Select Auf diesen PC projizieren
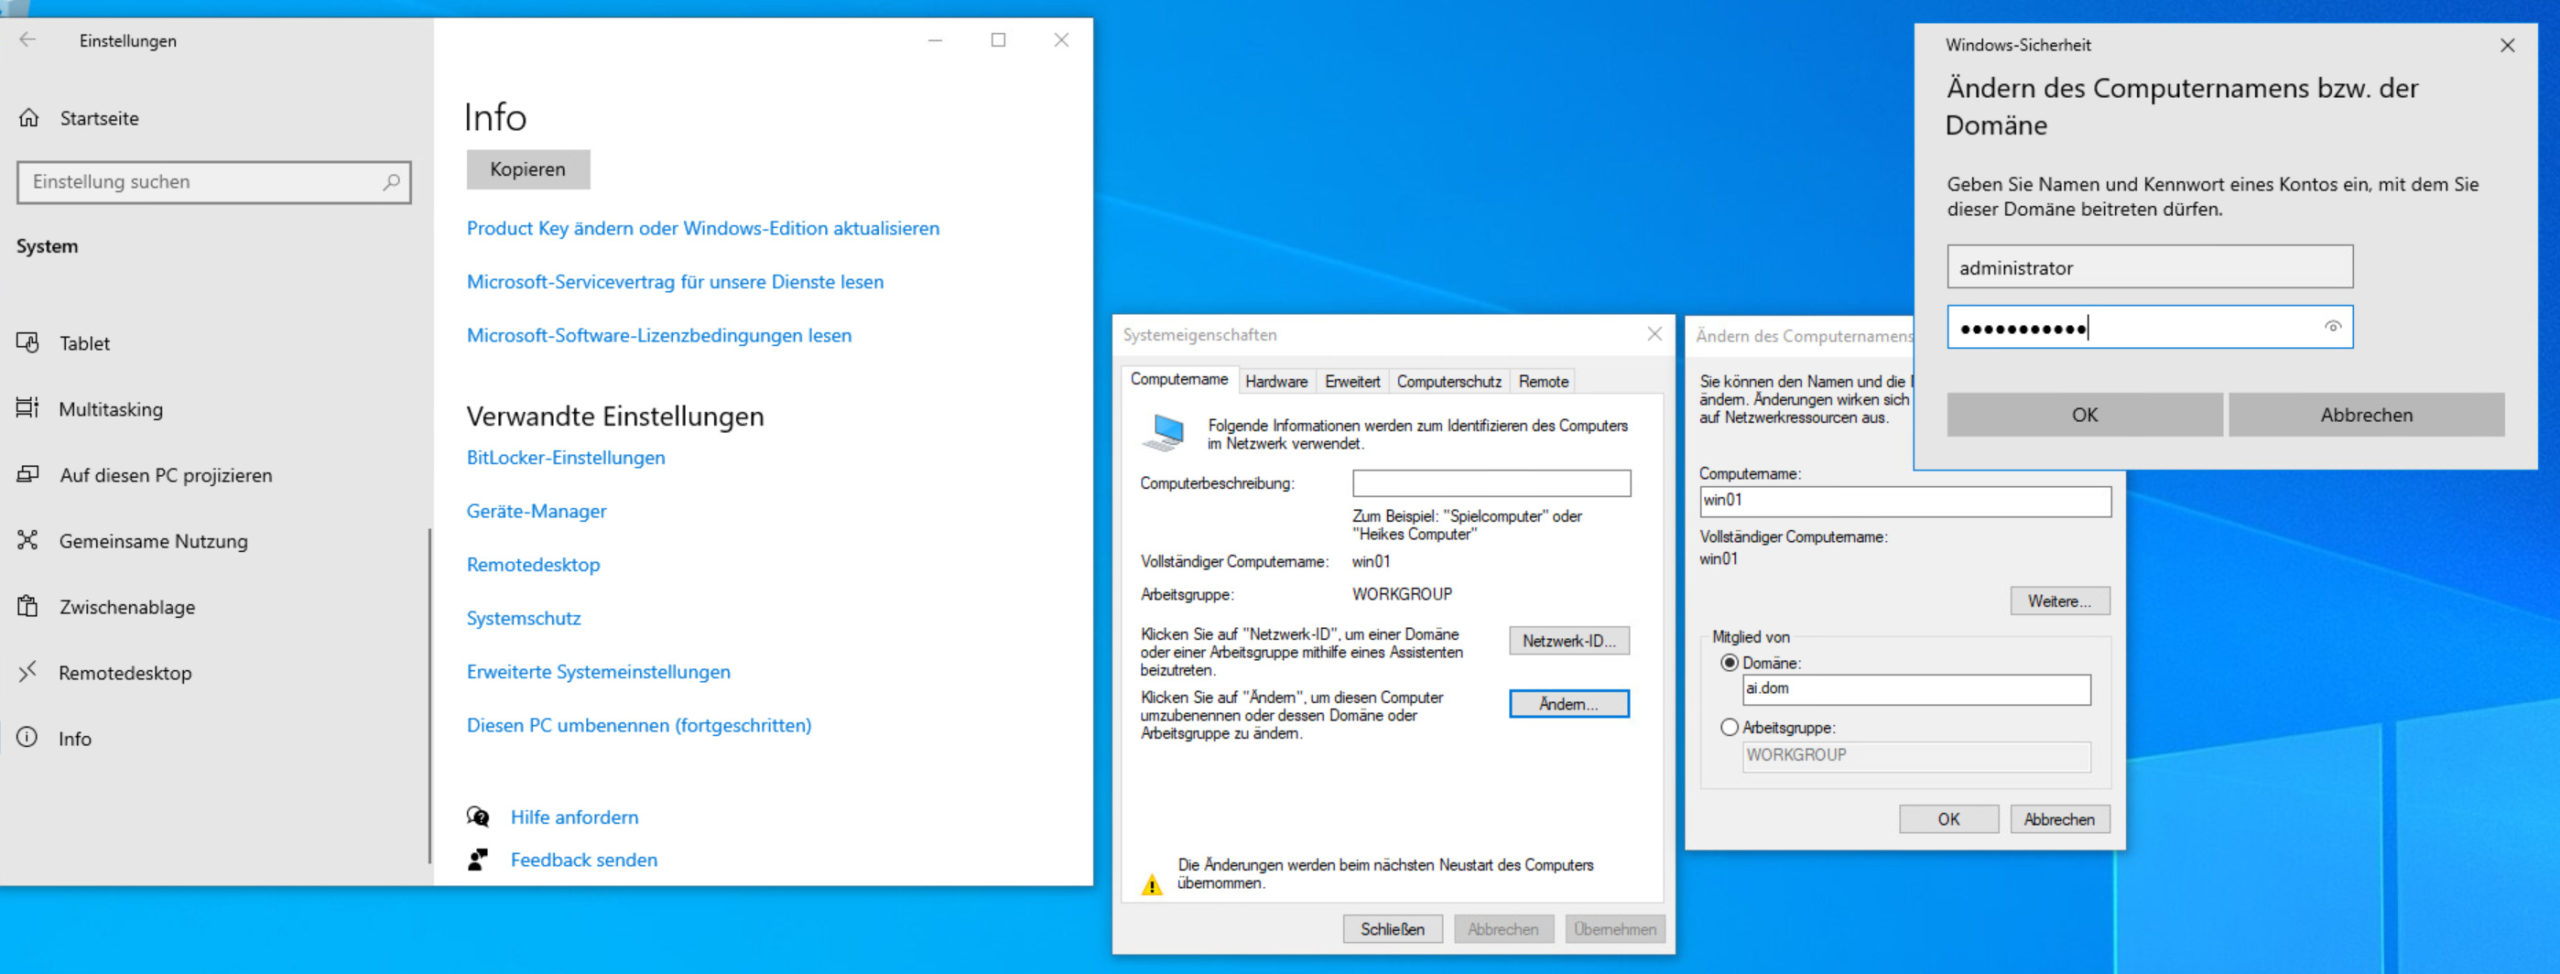 [165, 475]
